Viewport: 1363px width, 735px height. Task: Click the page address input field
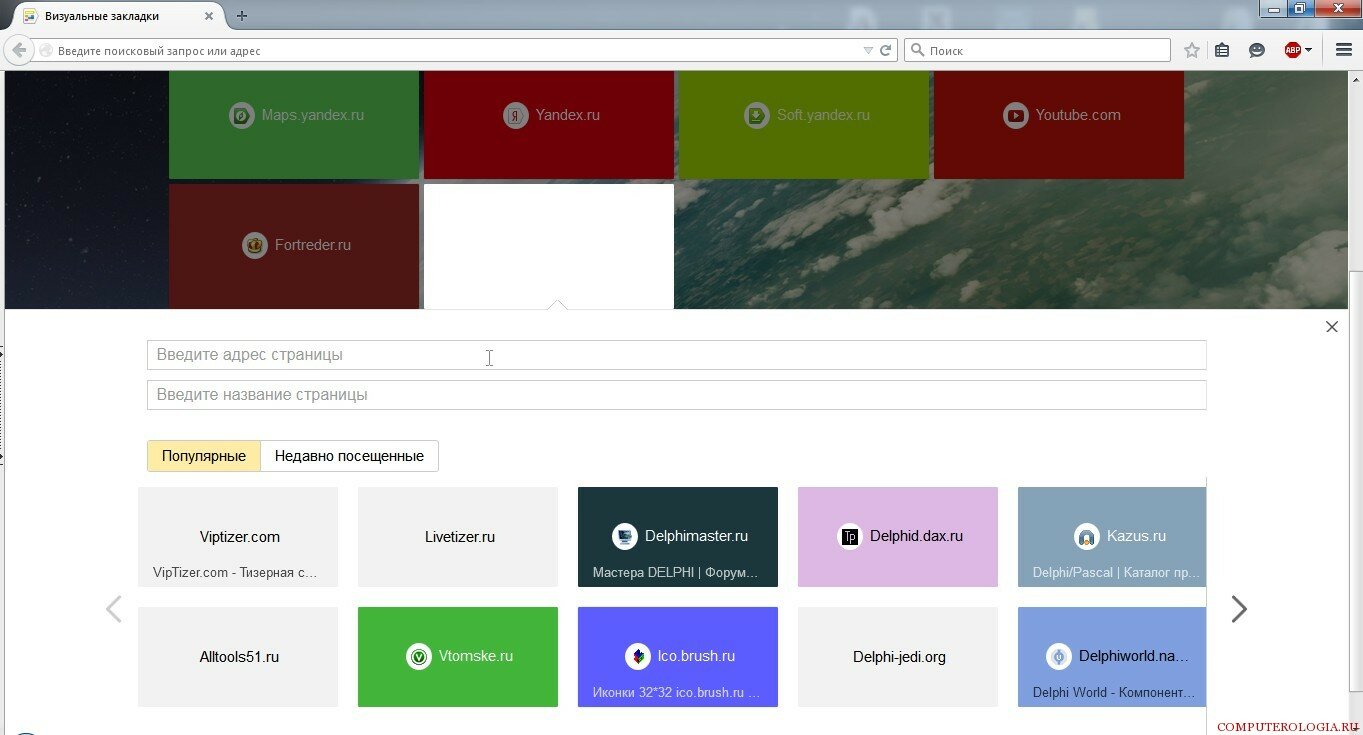[x=676, y=355]
